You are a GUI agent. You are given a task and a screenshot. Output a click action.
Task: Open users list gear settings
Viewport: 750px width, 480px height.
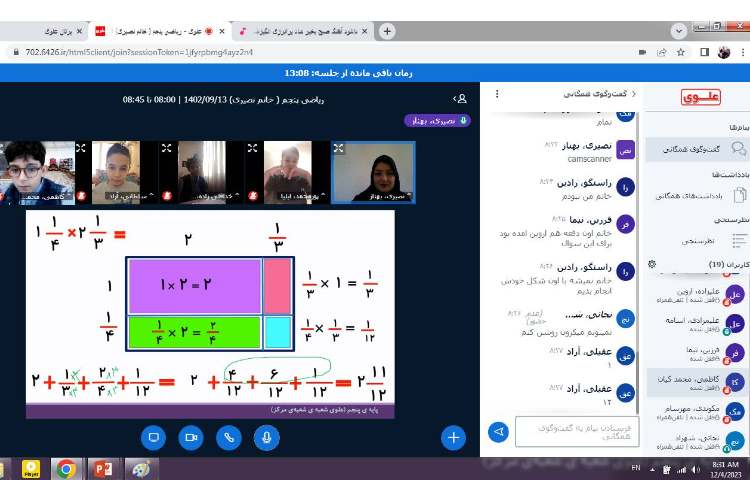pos(651,264)
